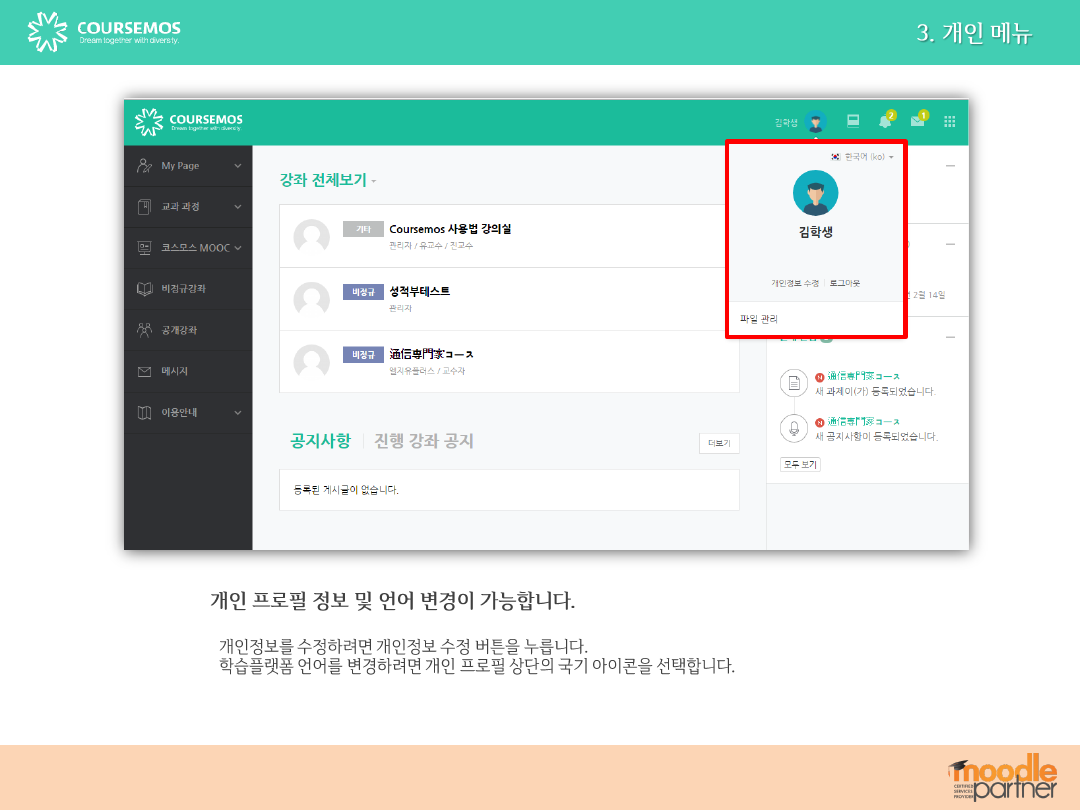Click the Coursemos logo in the app header
This screenshot has height=810, width=1080.
click(190, 122)
